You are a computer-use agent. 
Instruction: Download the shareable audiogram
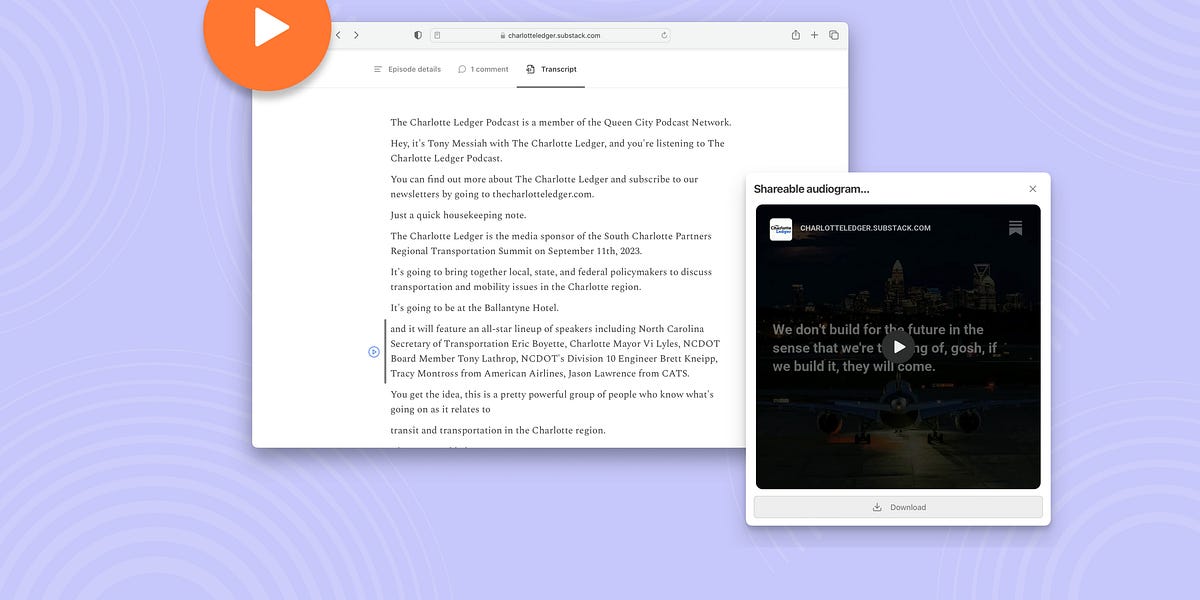pos(898,507)
